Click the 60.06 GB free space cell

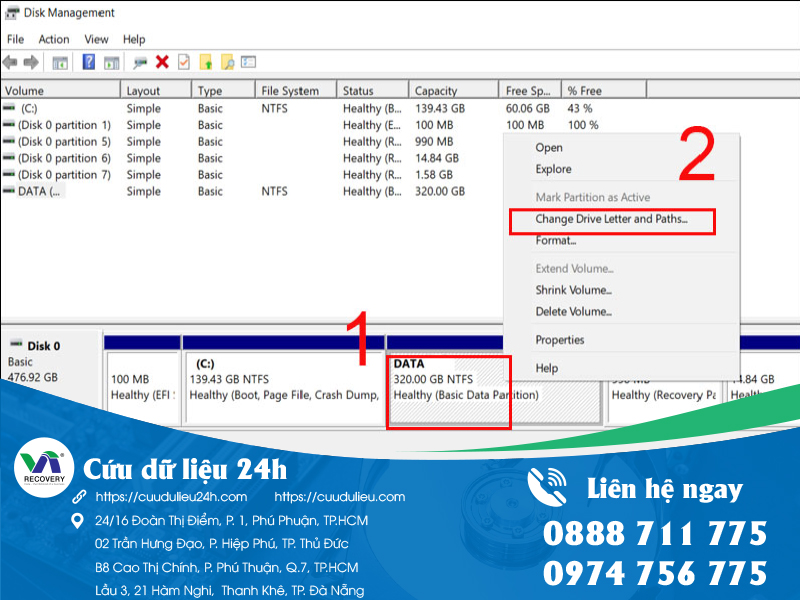(x=528, y=108)
